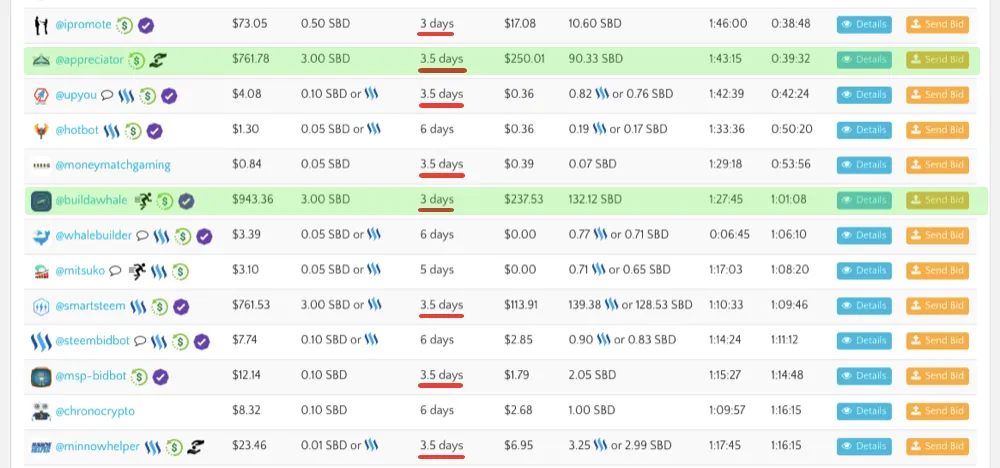Click the 5 days cell in @mitsuko row

point(437,270)
